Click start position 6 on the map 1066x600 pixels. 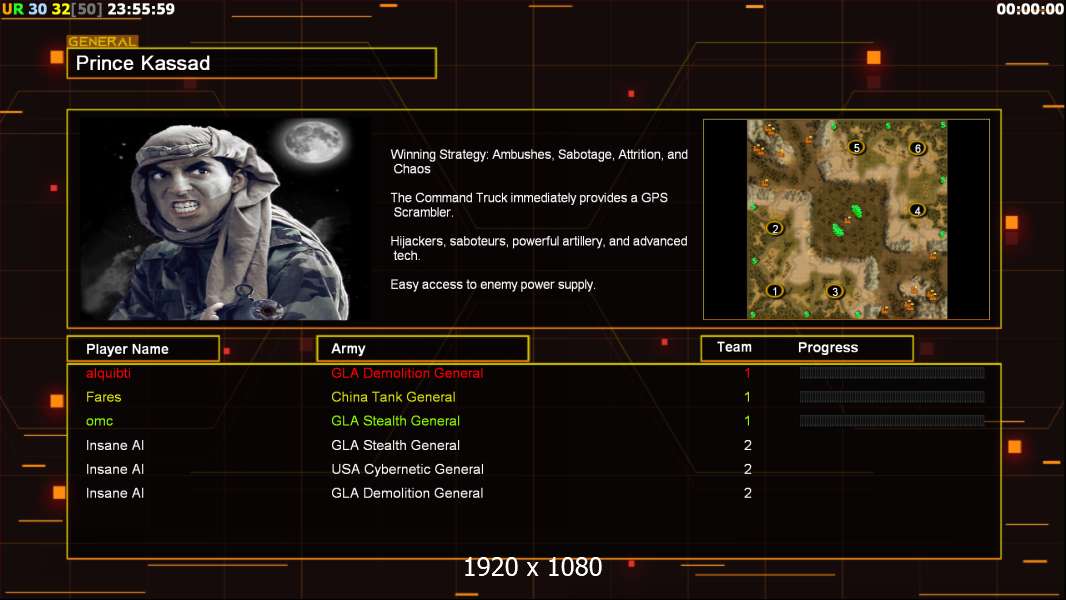pos(917,147)
